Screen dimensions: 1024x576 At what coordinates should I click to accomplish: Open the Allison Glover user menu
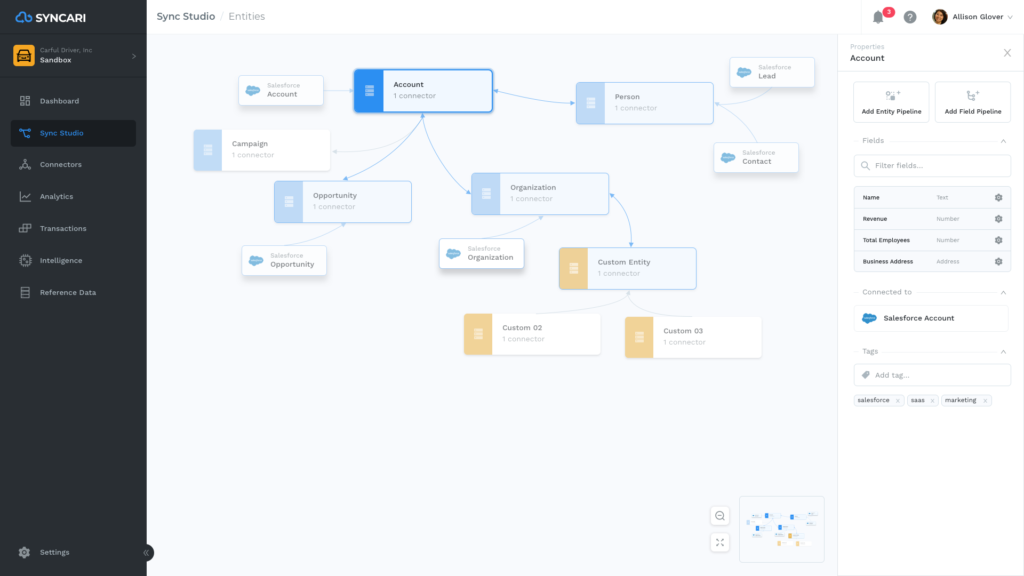[973, 17]
